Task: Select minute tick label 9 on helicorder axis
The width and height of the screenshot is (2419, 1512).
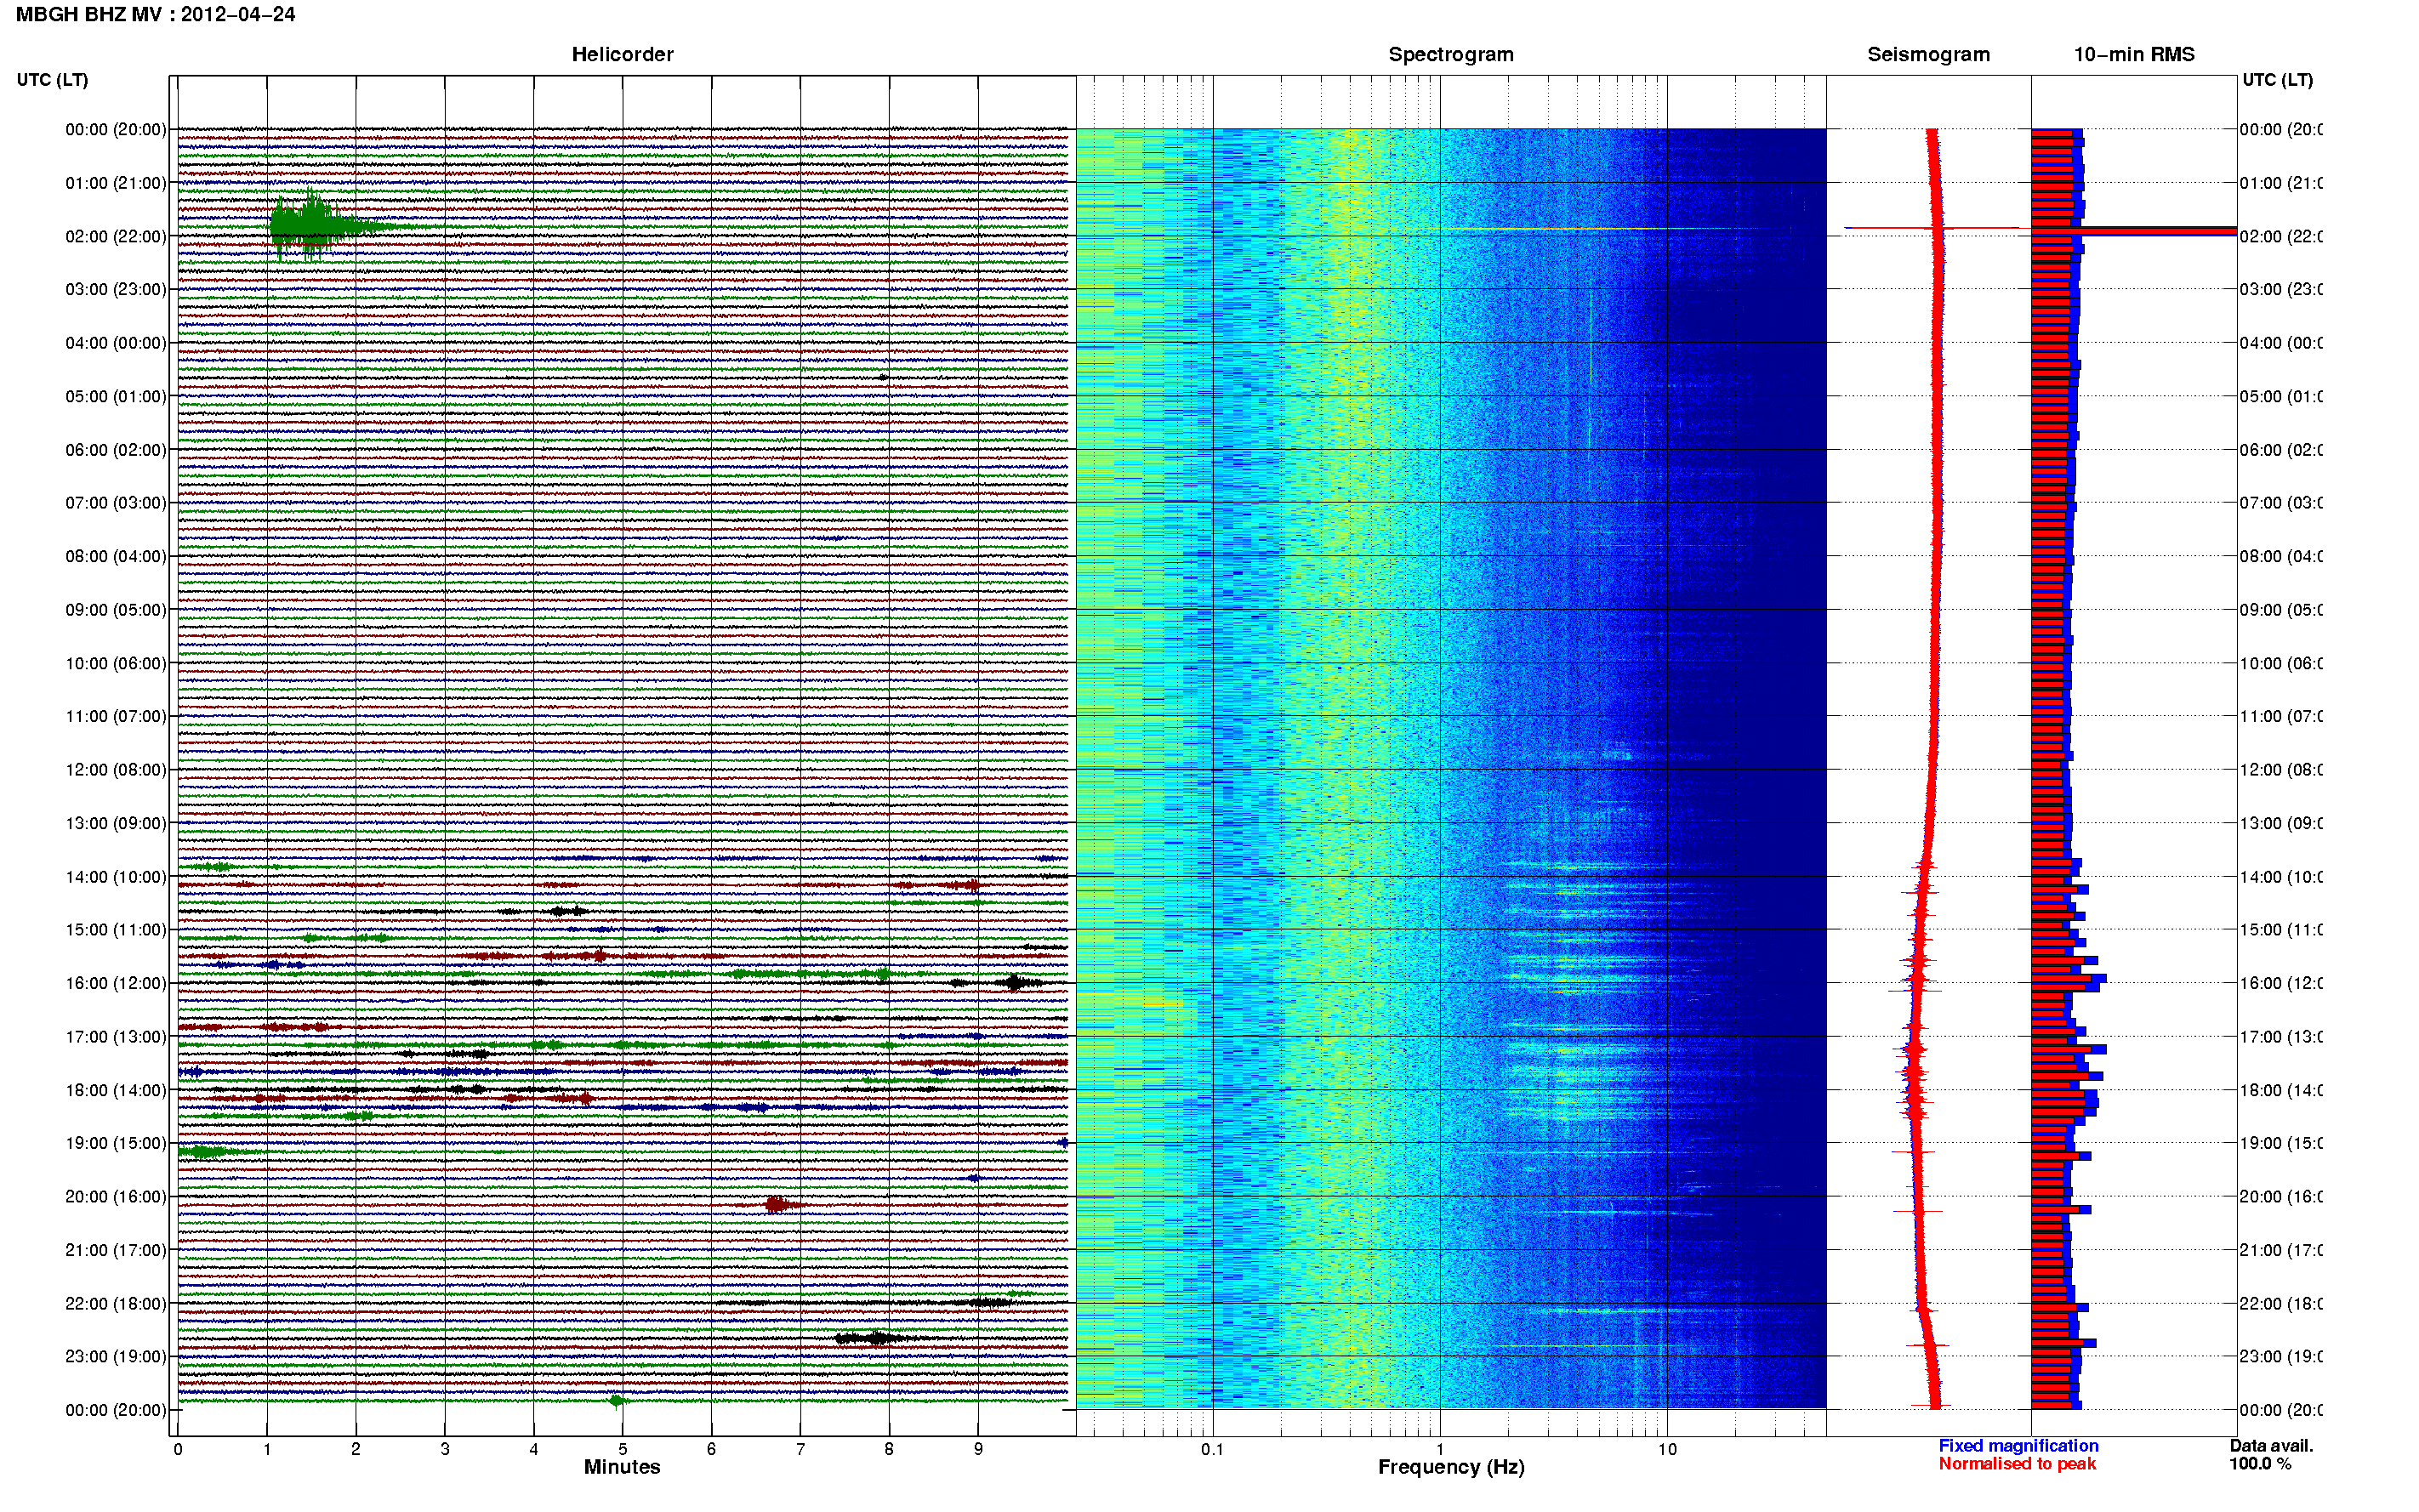Action: tap(978, 1449)
